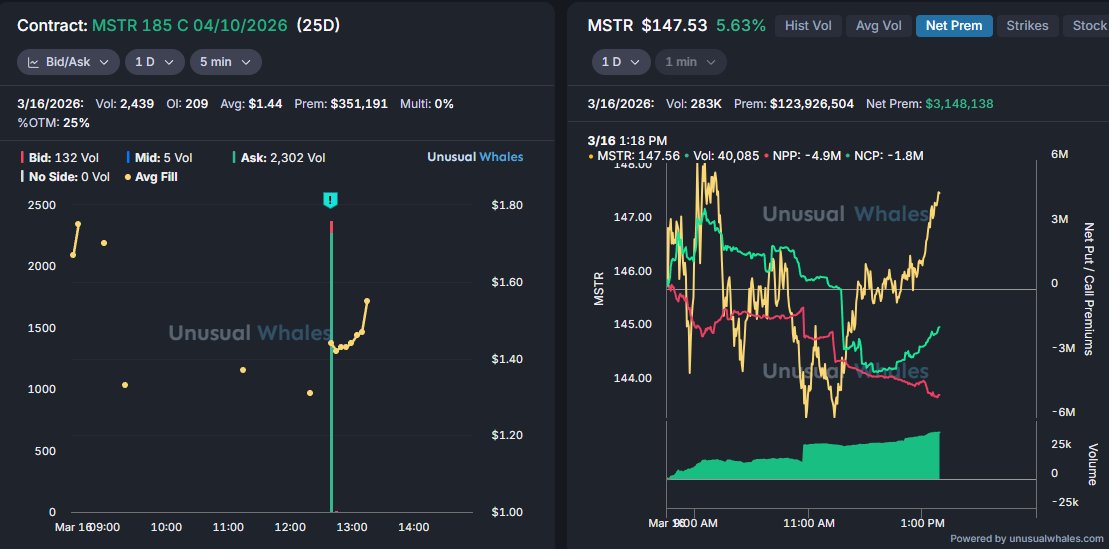Viewport: 1109px width, 549px height.
Task: Click the Vol: 283K stat
Action: tap(694, 104)
